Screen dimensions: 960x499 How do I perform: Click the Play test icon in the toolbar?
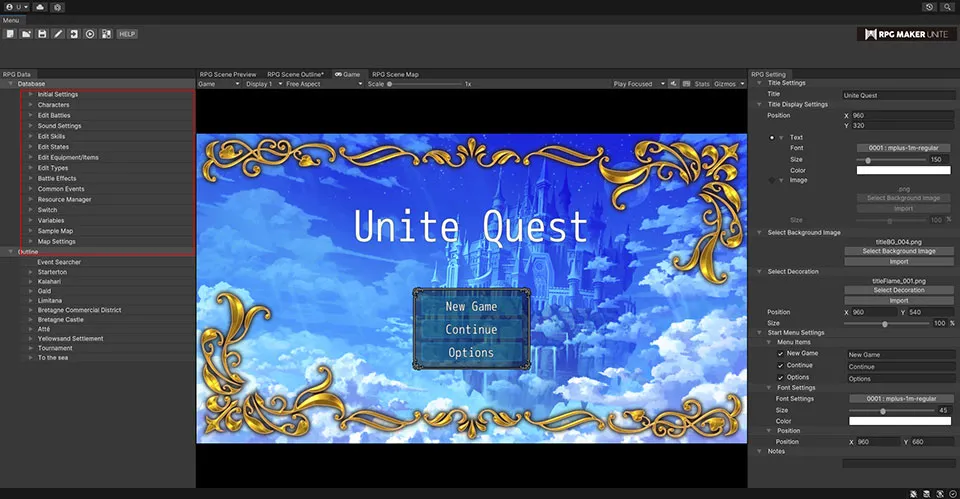click(x=90, y=34)
